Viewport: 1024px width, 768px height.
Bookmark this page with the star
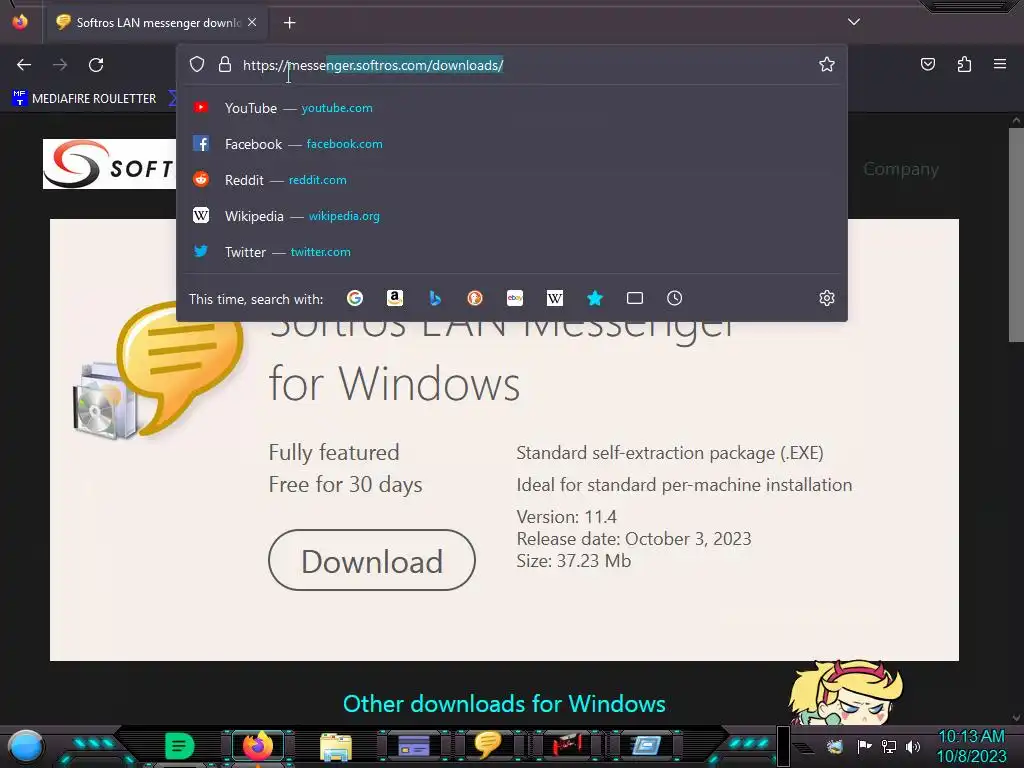[827, 64]
